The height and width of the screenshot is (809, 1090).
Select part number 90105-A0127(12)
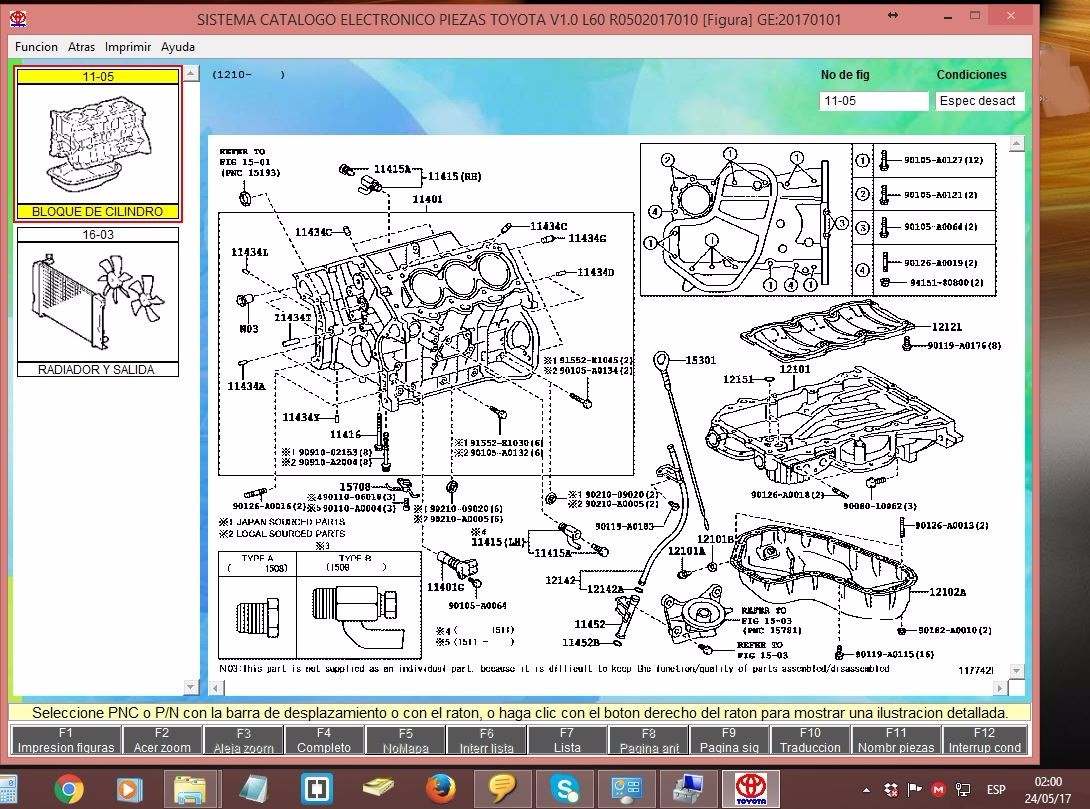pos(943,160)
